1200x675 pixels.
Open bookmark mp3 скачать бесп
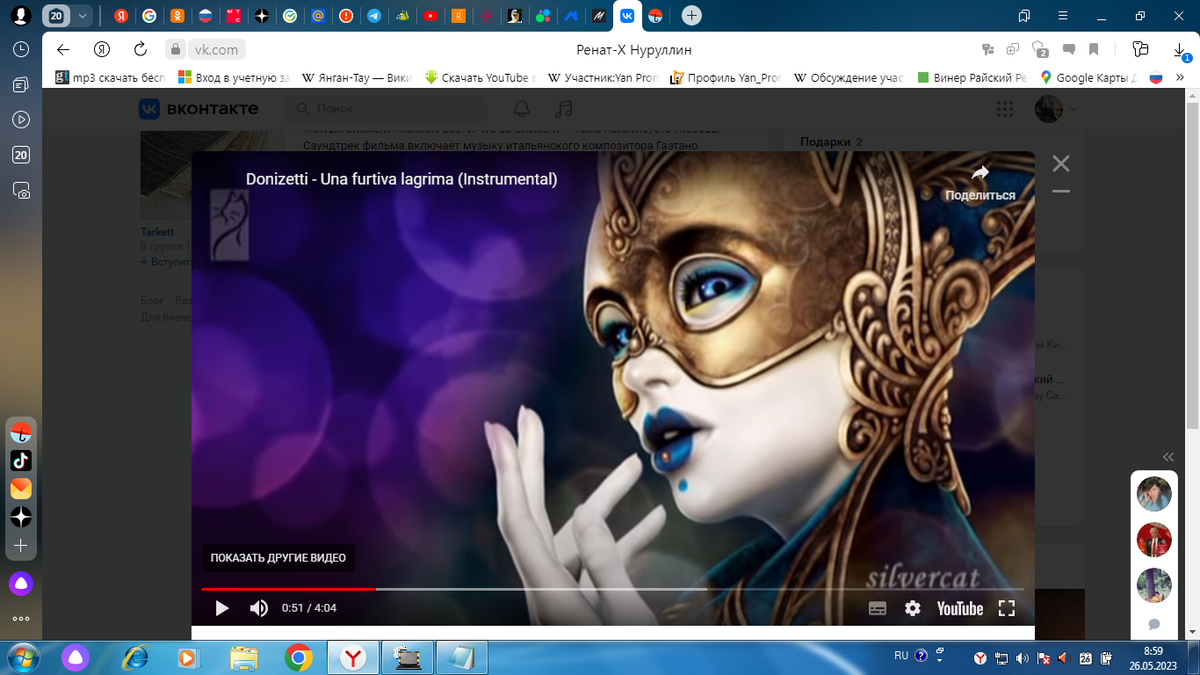click(109, 77)
